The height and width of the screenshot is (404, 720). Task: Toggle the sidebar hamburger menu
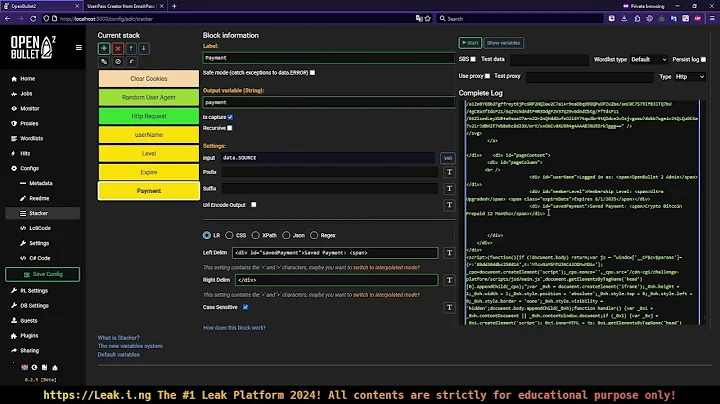pos(79,48)
